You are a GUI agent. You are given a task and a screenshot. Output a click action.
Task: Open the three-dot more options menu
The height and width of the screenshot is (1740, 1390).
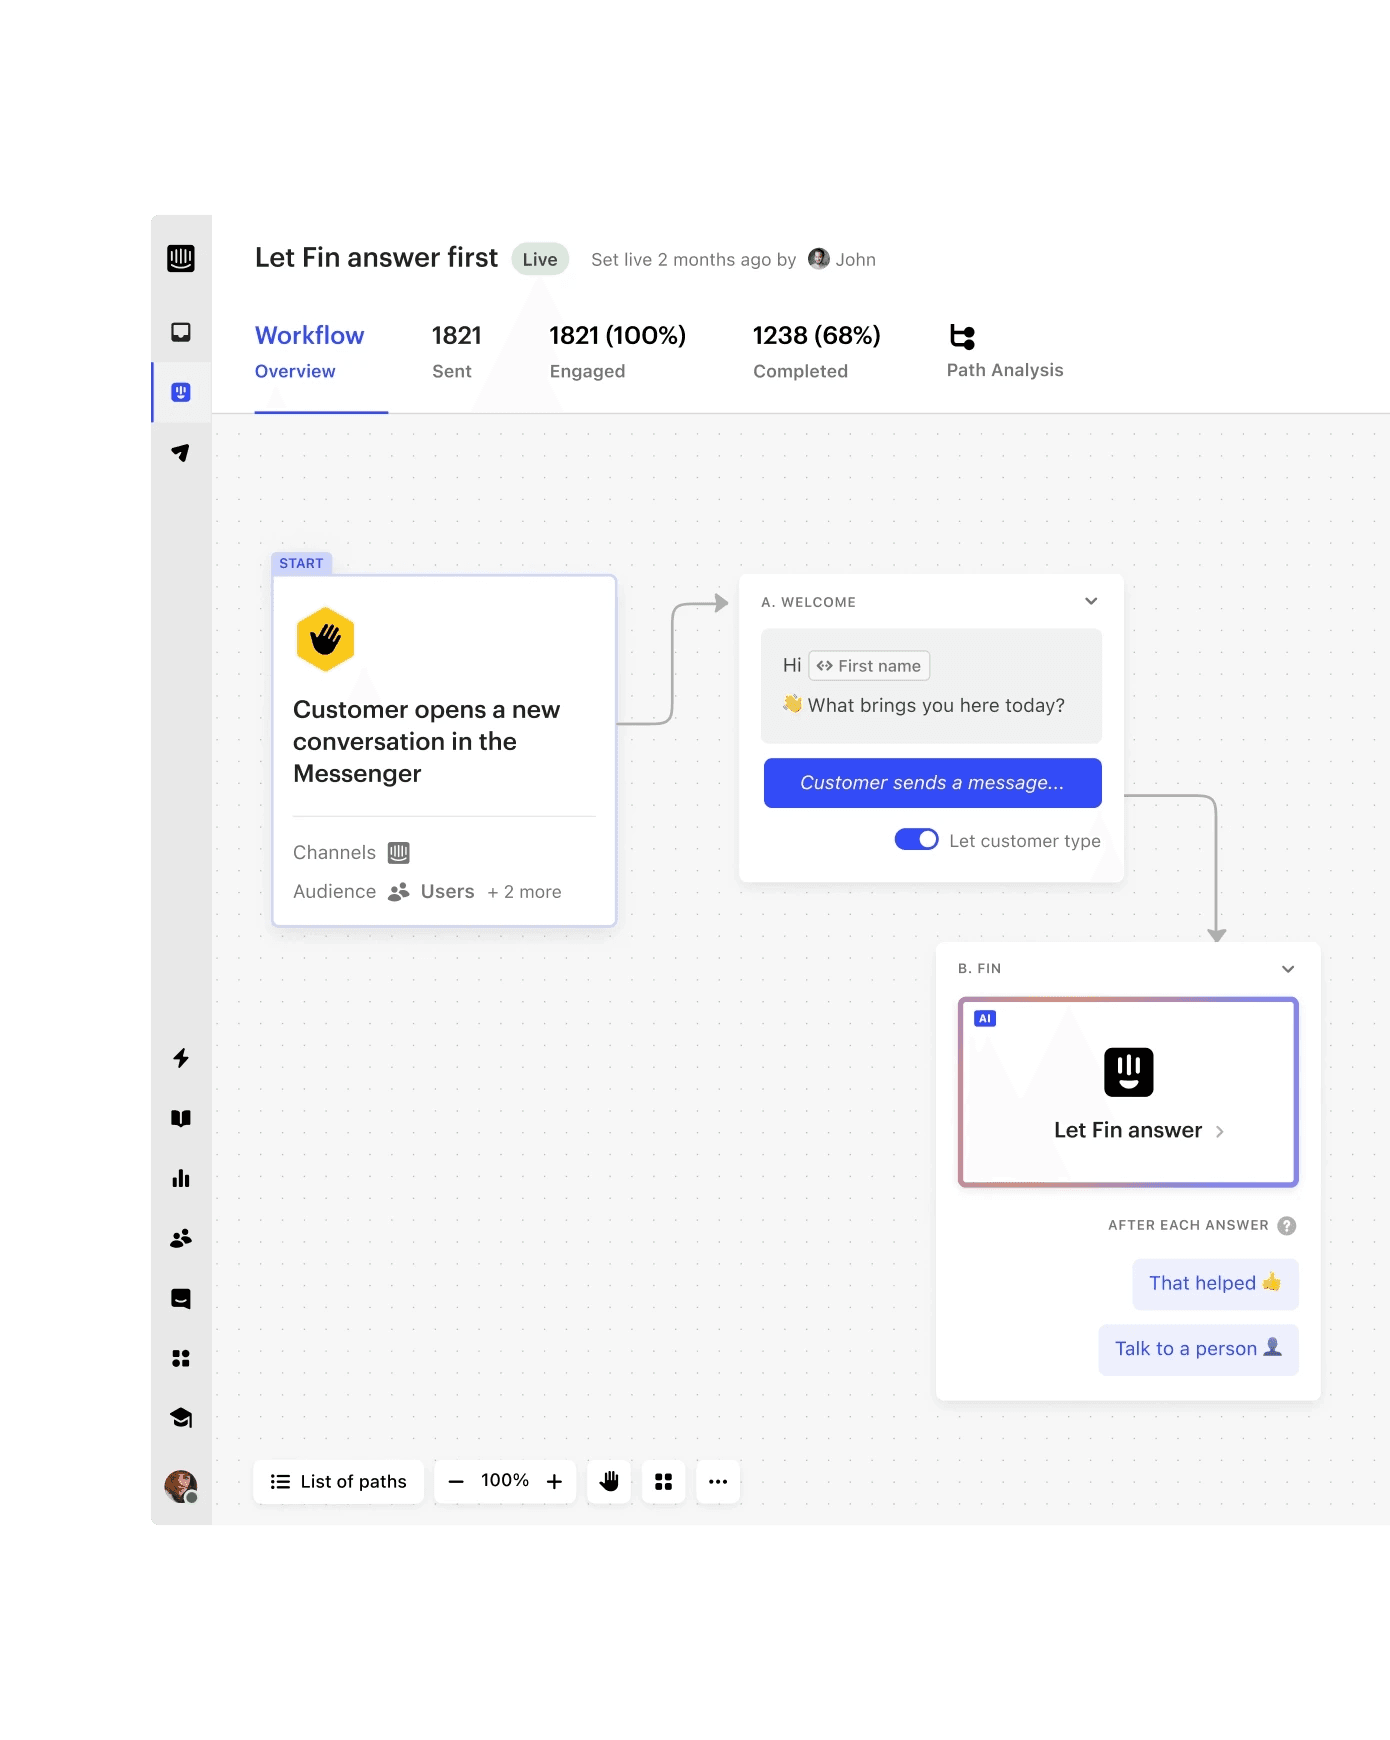click(x=718, y=1481)
